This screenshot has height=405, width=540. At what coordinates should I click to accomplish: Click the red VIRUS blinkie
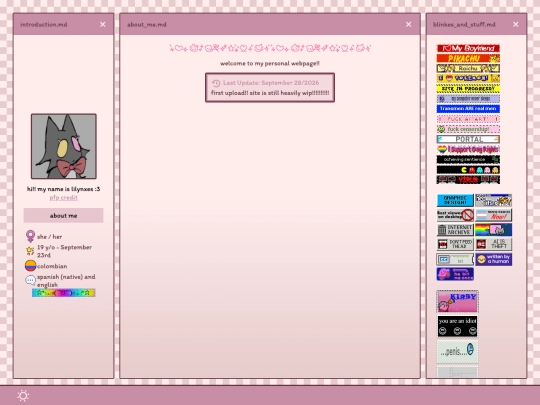[468, 179]
